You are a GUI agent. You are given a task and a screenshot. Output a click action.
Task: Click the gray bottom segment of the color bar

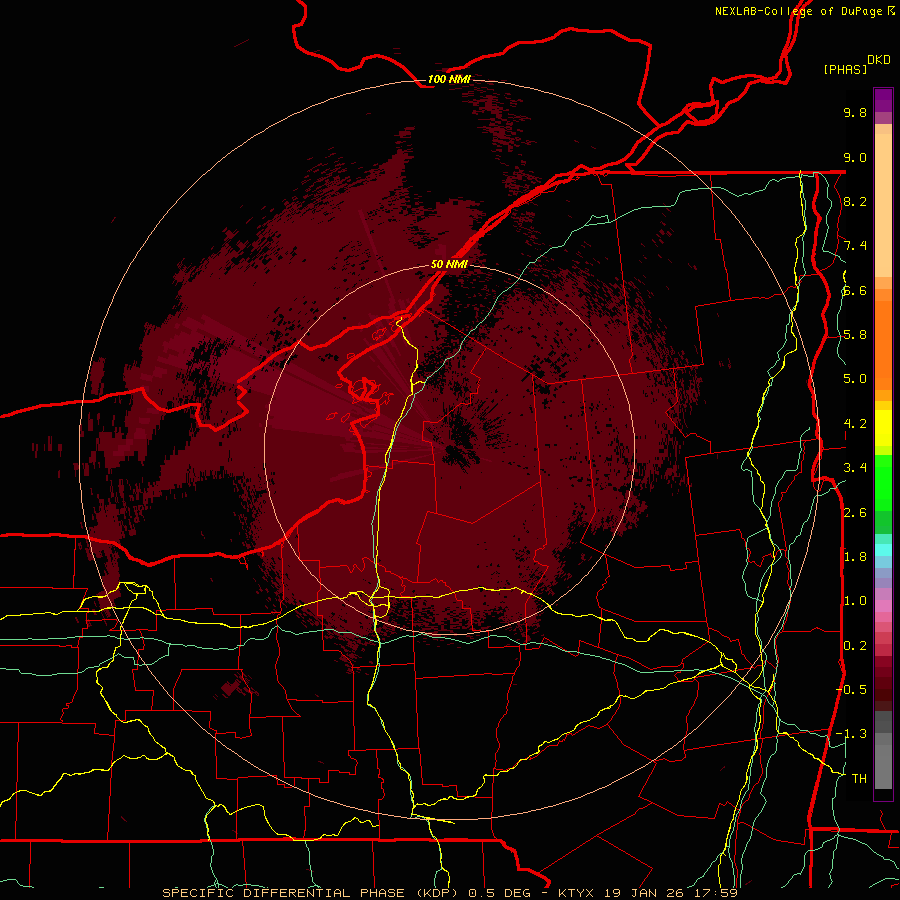(x=883, y=761)
